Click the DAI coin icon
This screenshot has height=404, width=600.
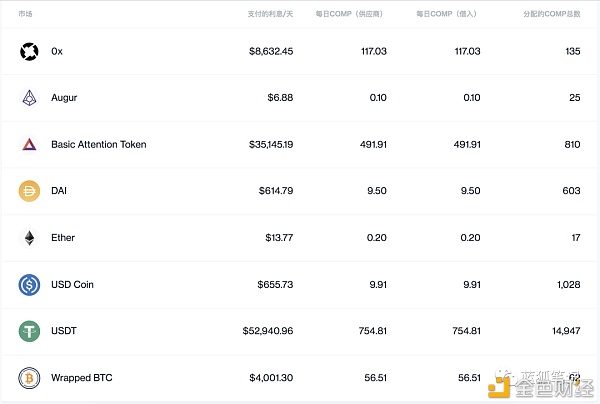(x=29, y=191)
